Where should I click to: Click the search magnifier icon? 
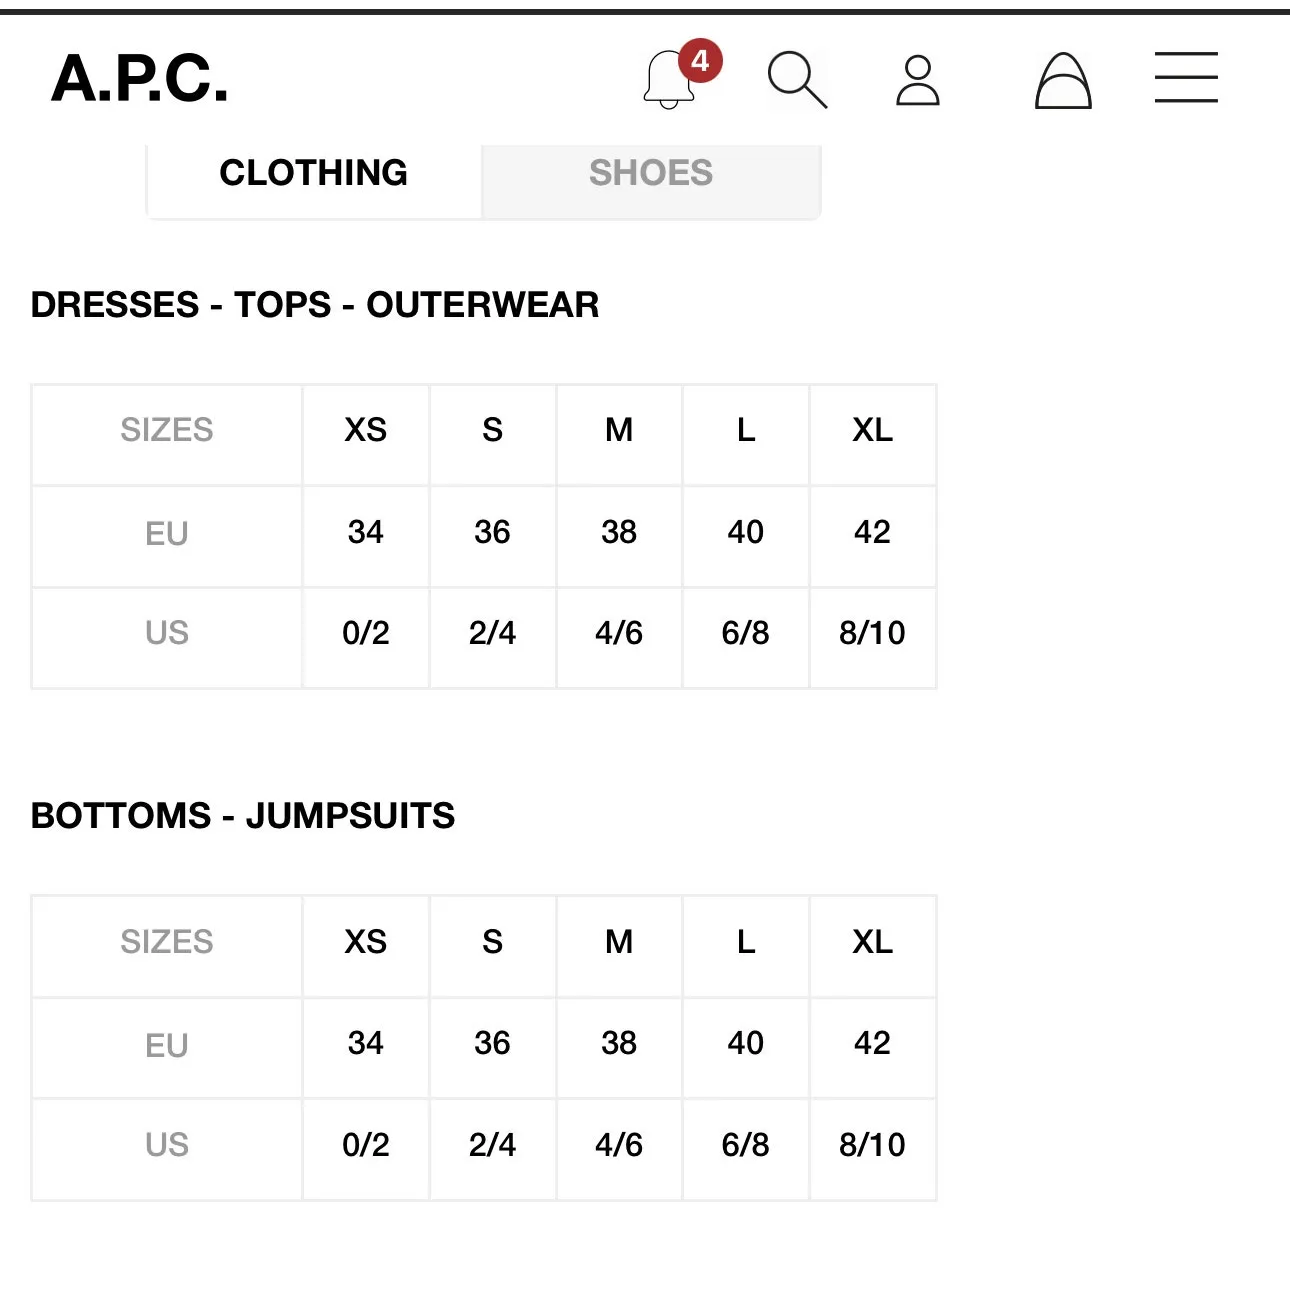pos(797,79)
